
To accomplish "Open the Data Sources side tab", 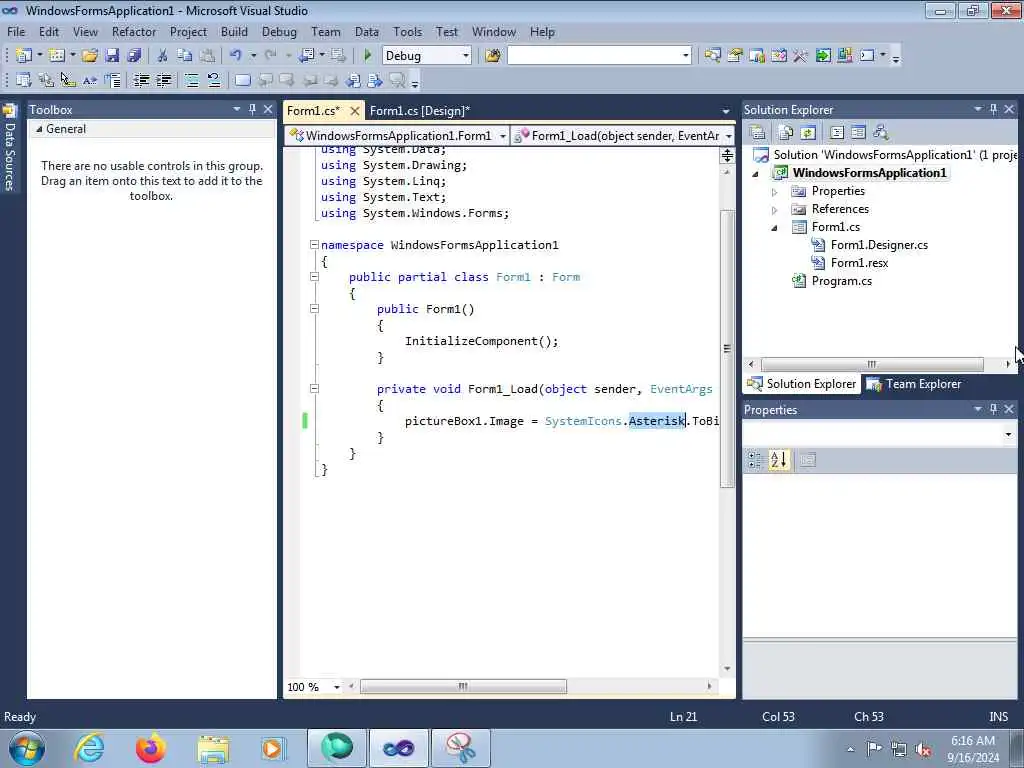I will pyautogui.click(x=10, y=148).
